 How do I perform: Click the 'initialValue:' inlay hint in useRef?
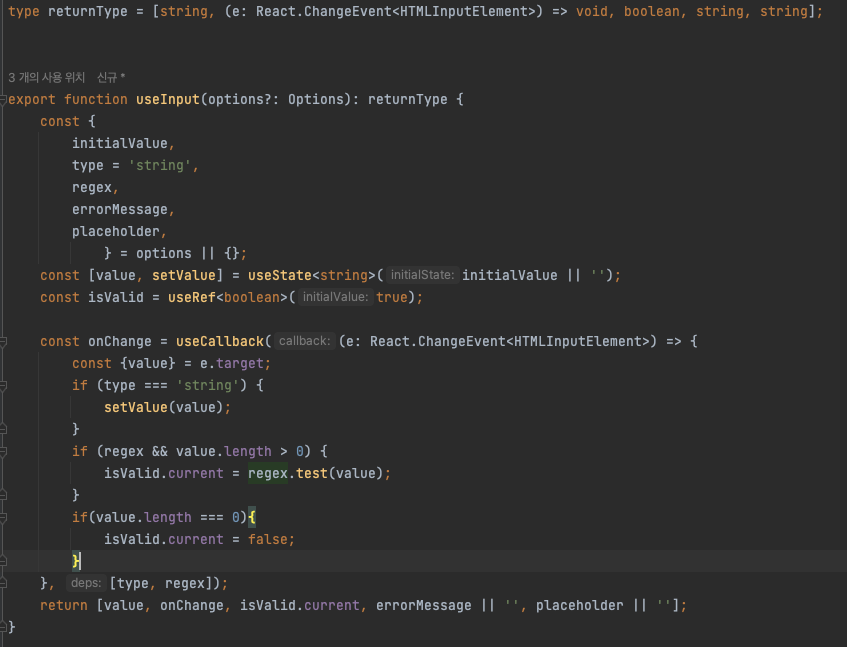335,297
